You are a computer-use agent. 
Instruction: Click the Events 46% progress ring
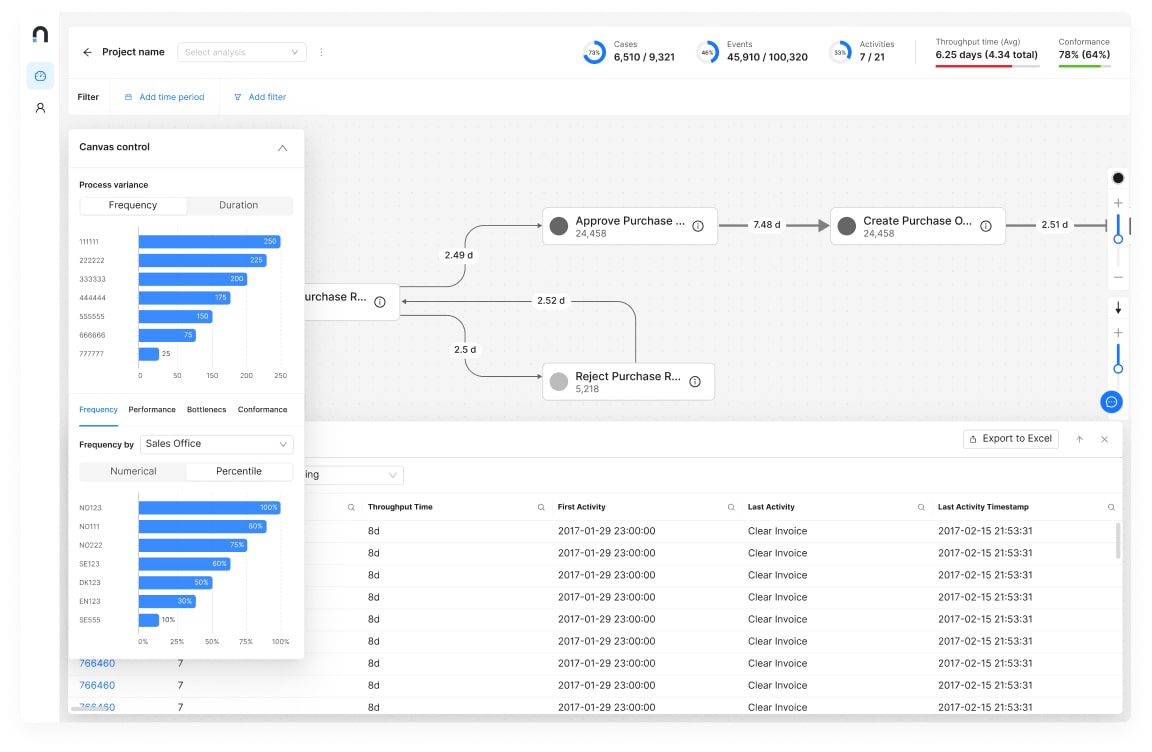tap(707, 52)
